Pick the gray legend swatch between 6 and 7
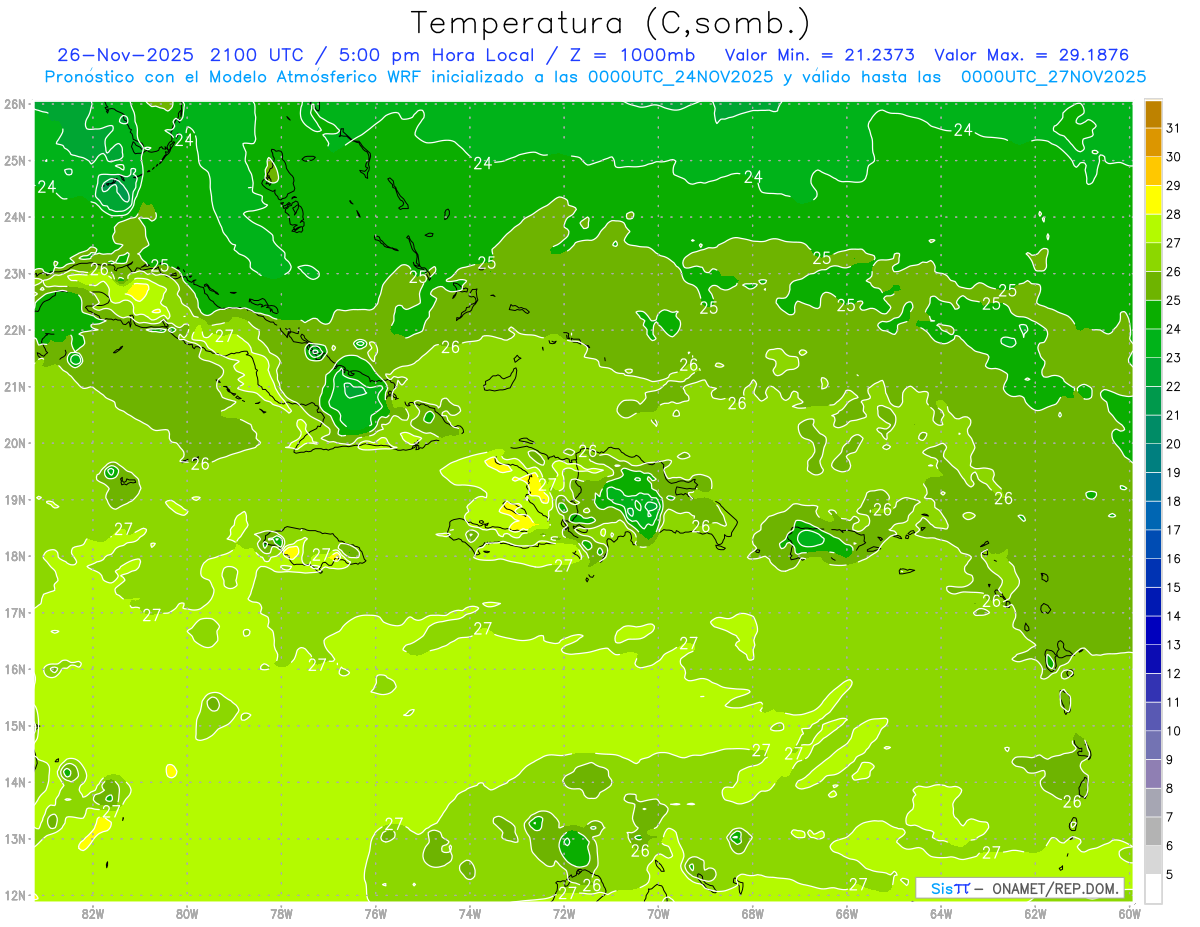 point(1153,831)
